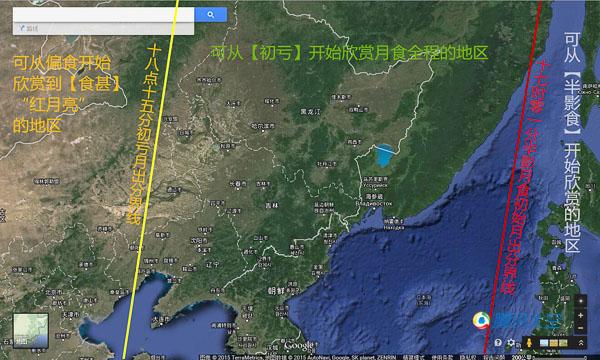600x360 pixels.
Task: Click the 海参崴 Vladivostok city label
Action: click(374, 196)
